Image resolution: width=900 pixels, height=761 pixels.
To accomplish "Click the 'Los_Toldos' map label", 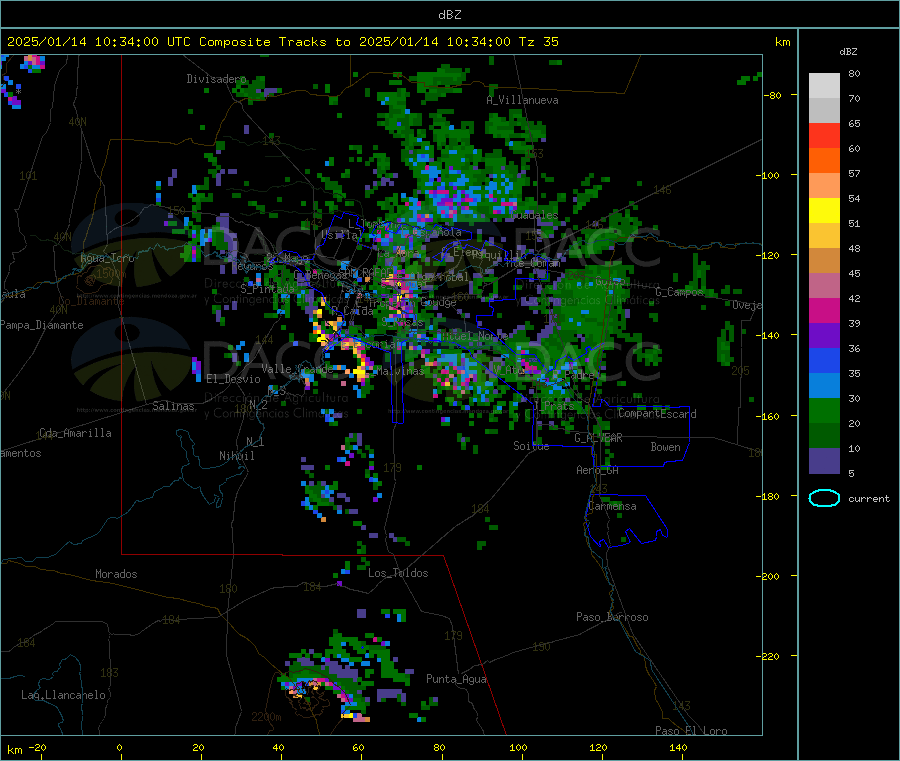I will click(x=398, y=573).
